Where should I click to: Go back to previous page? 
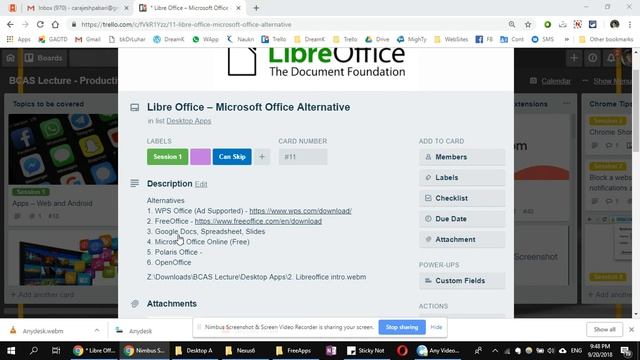point(10,24)
